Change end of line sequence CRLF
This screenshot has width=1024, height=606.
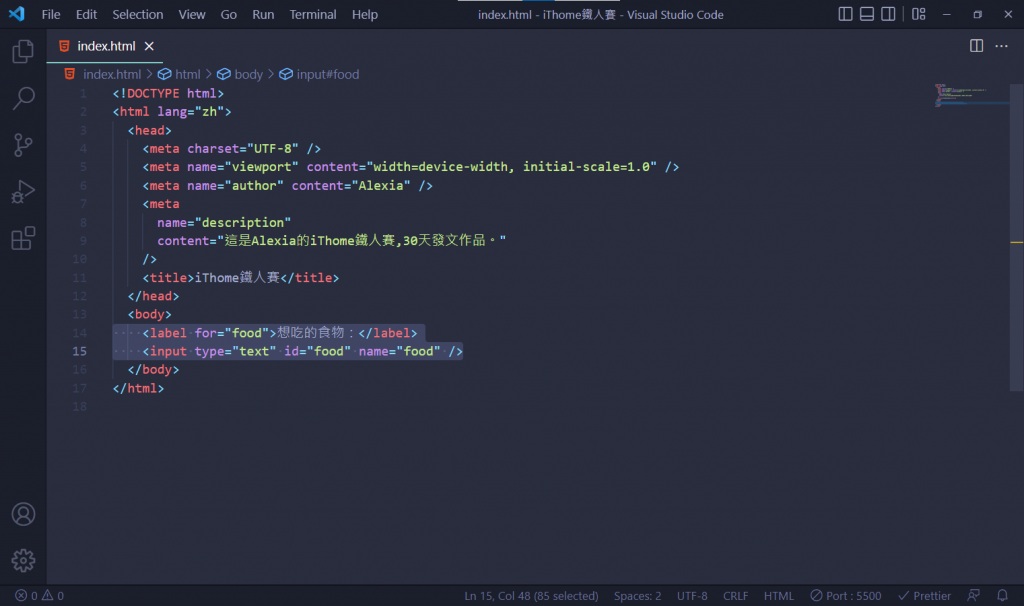click(x=735, y=596)
